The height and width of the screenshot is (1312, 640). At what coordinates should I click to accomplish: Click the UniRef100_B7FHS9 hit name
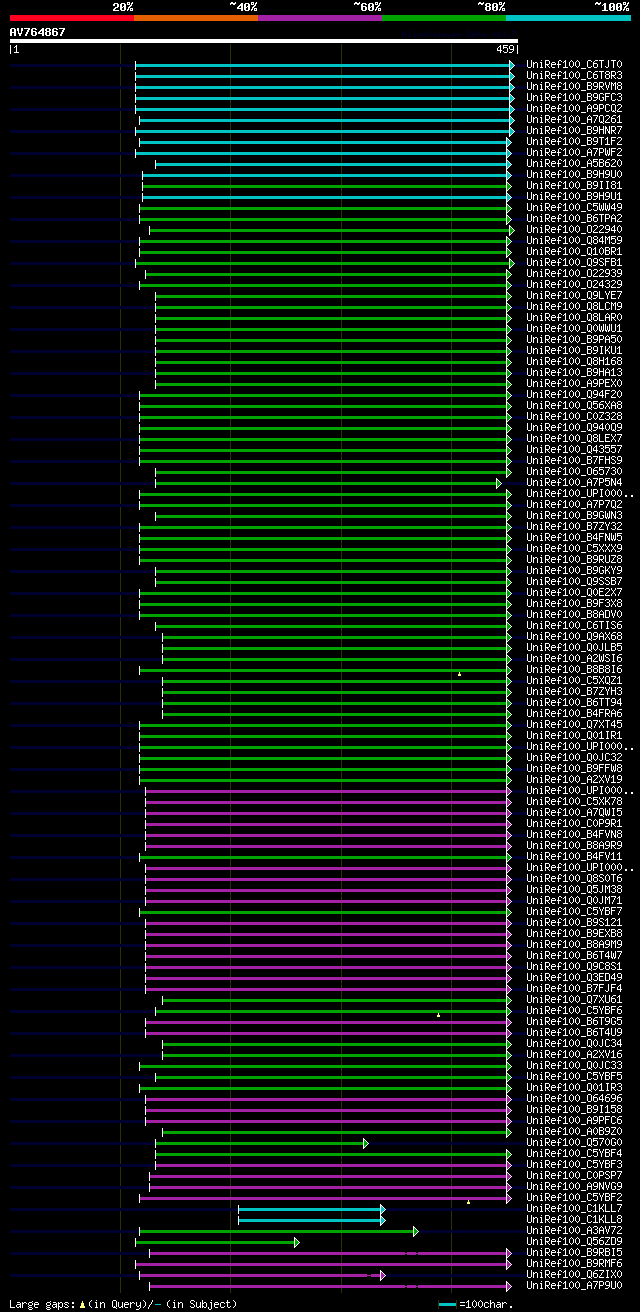click(574, 461)
